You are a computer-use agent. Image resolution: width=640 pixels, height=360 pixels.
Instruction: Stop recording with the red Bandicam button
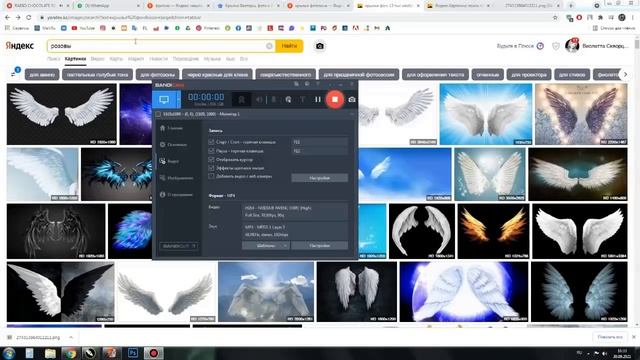click(335, 99)
